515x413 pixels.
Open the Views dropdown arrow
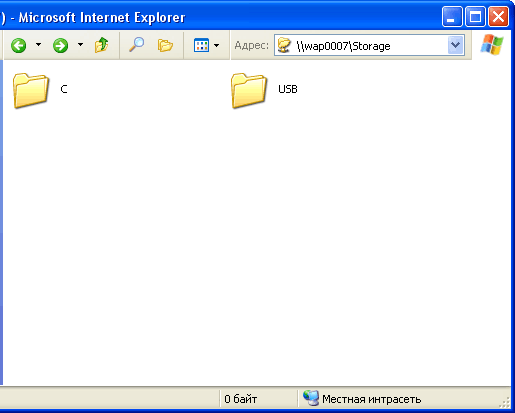point(217,45)
